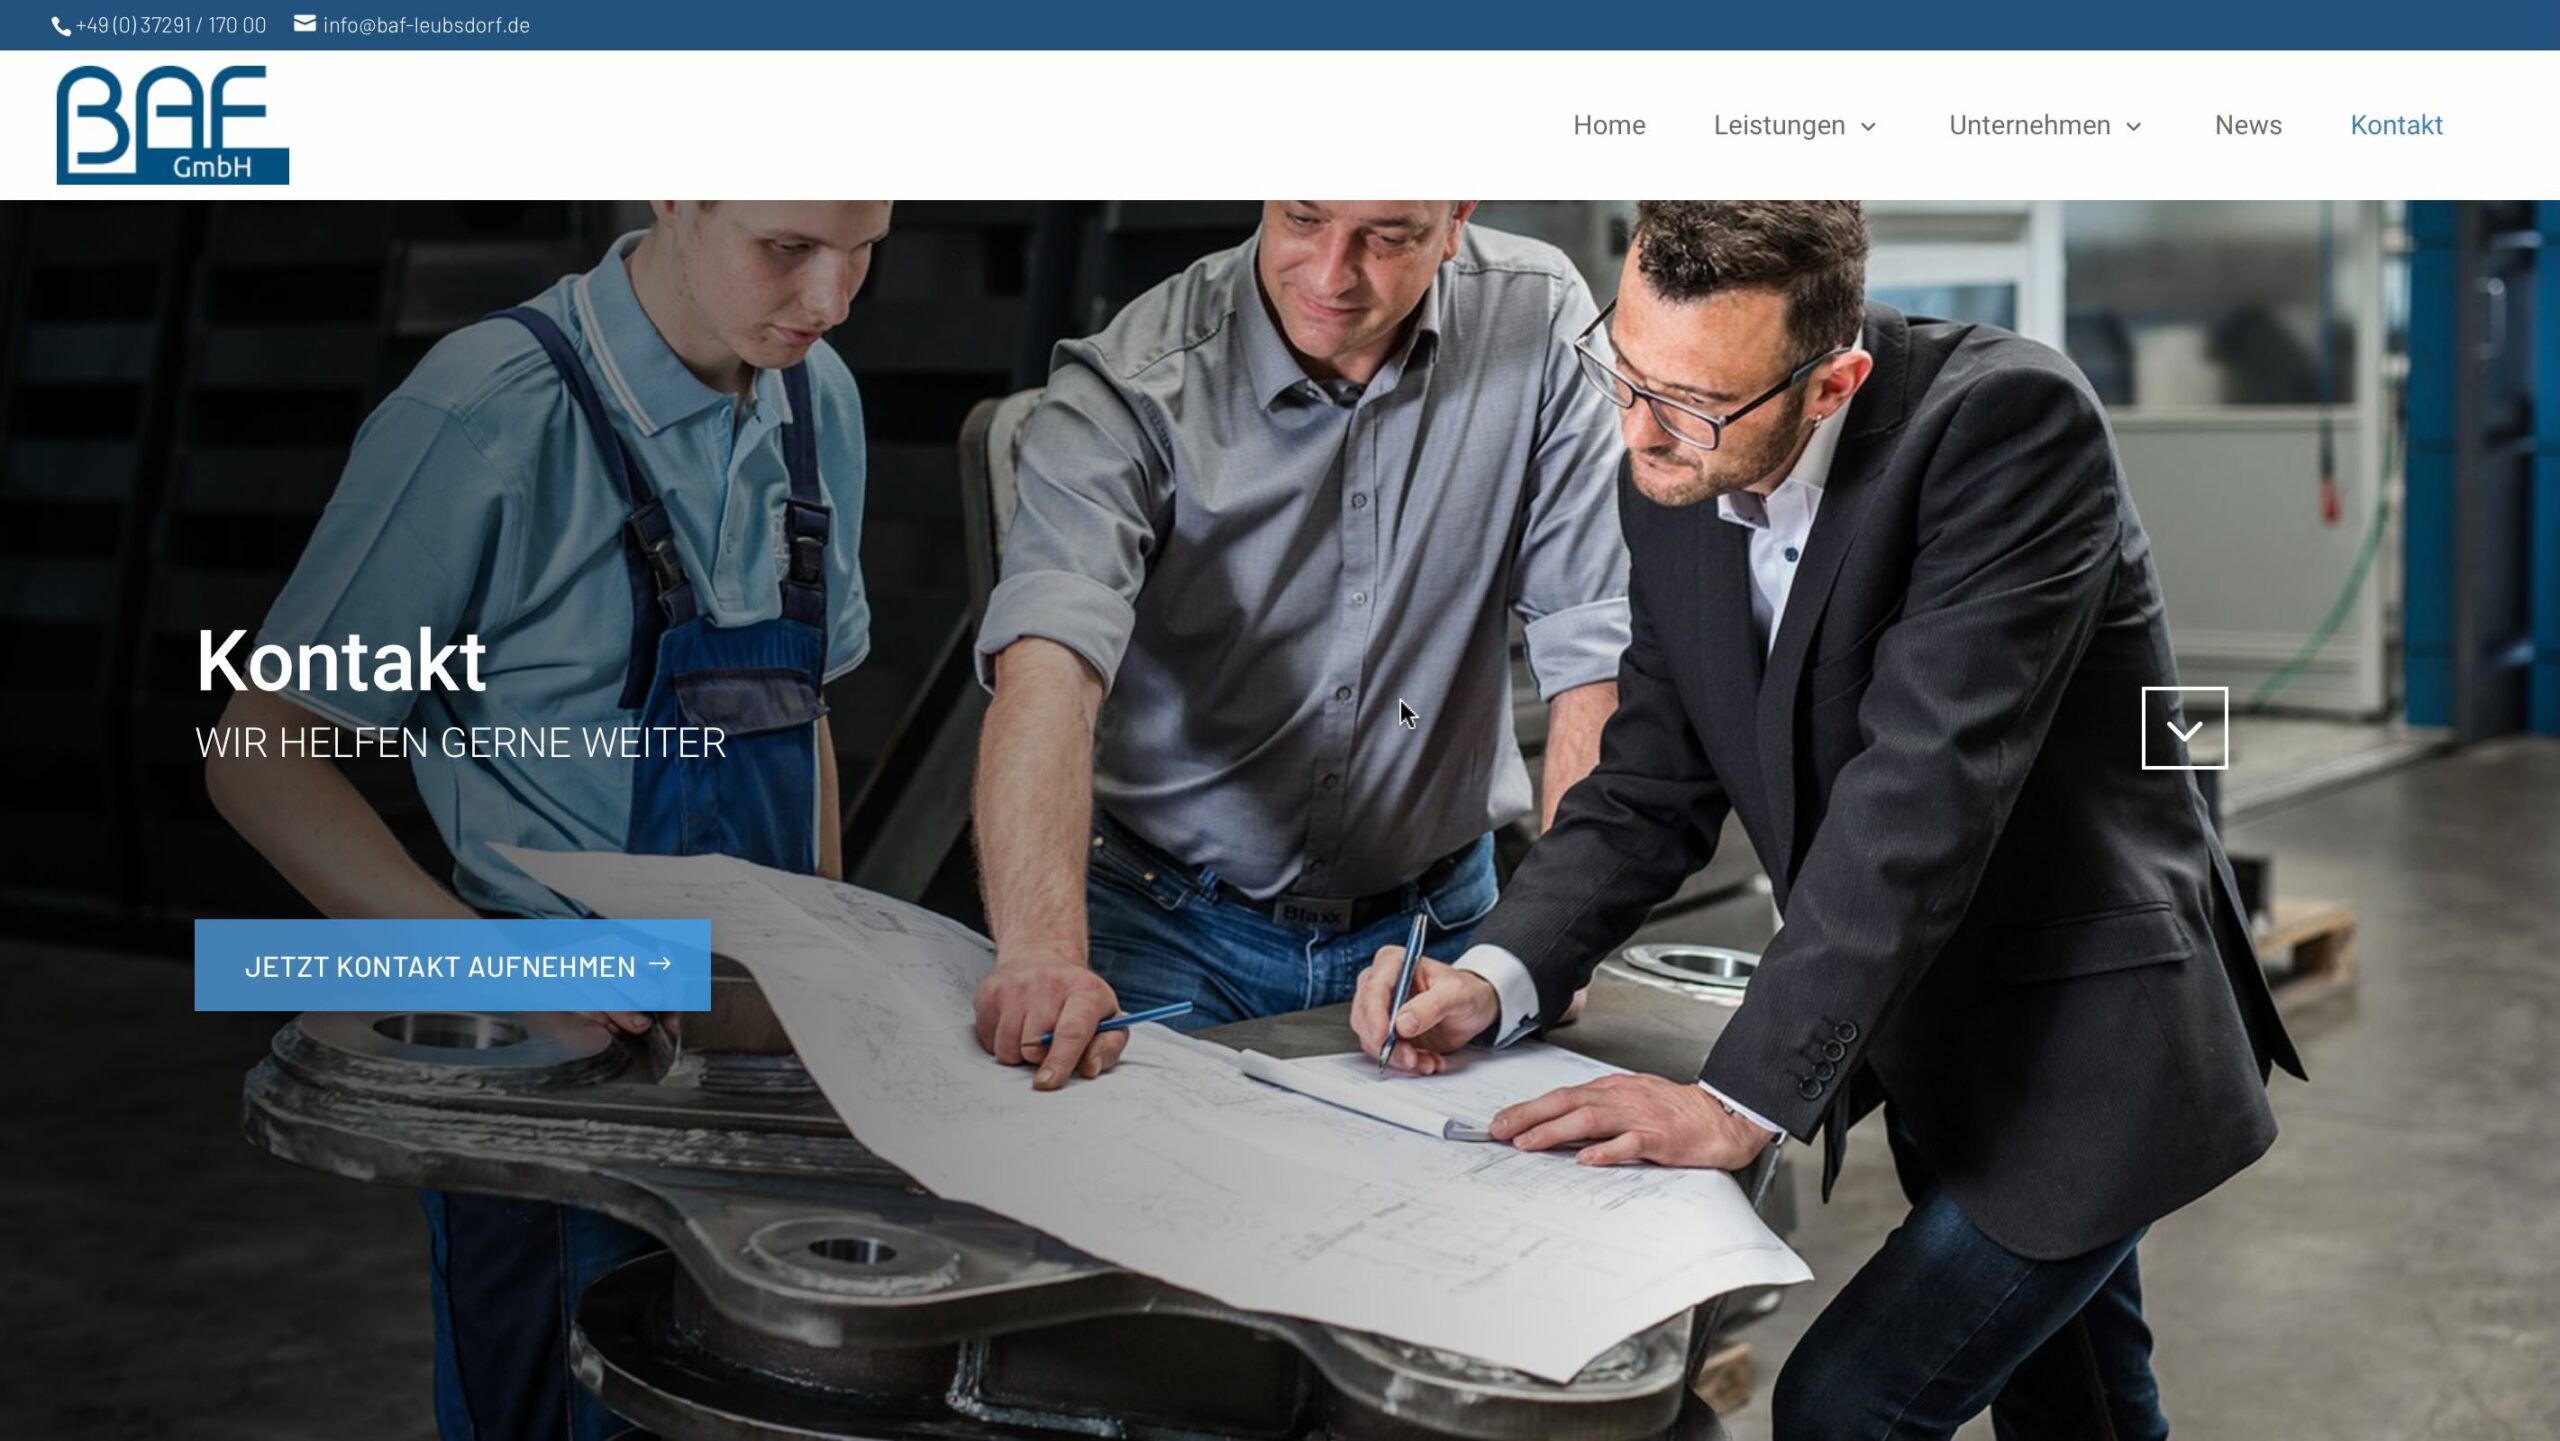Expand the Leistungen dropdown chevron
Screen dimensions: 2560x1441
pos(1868,127)
